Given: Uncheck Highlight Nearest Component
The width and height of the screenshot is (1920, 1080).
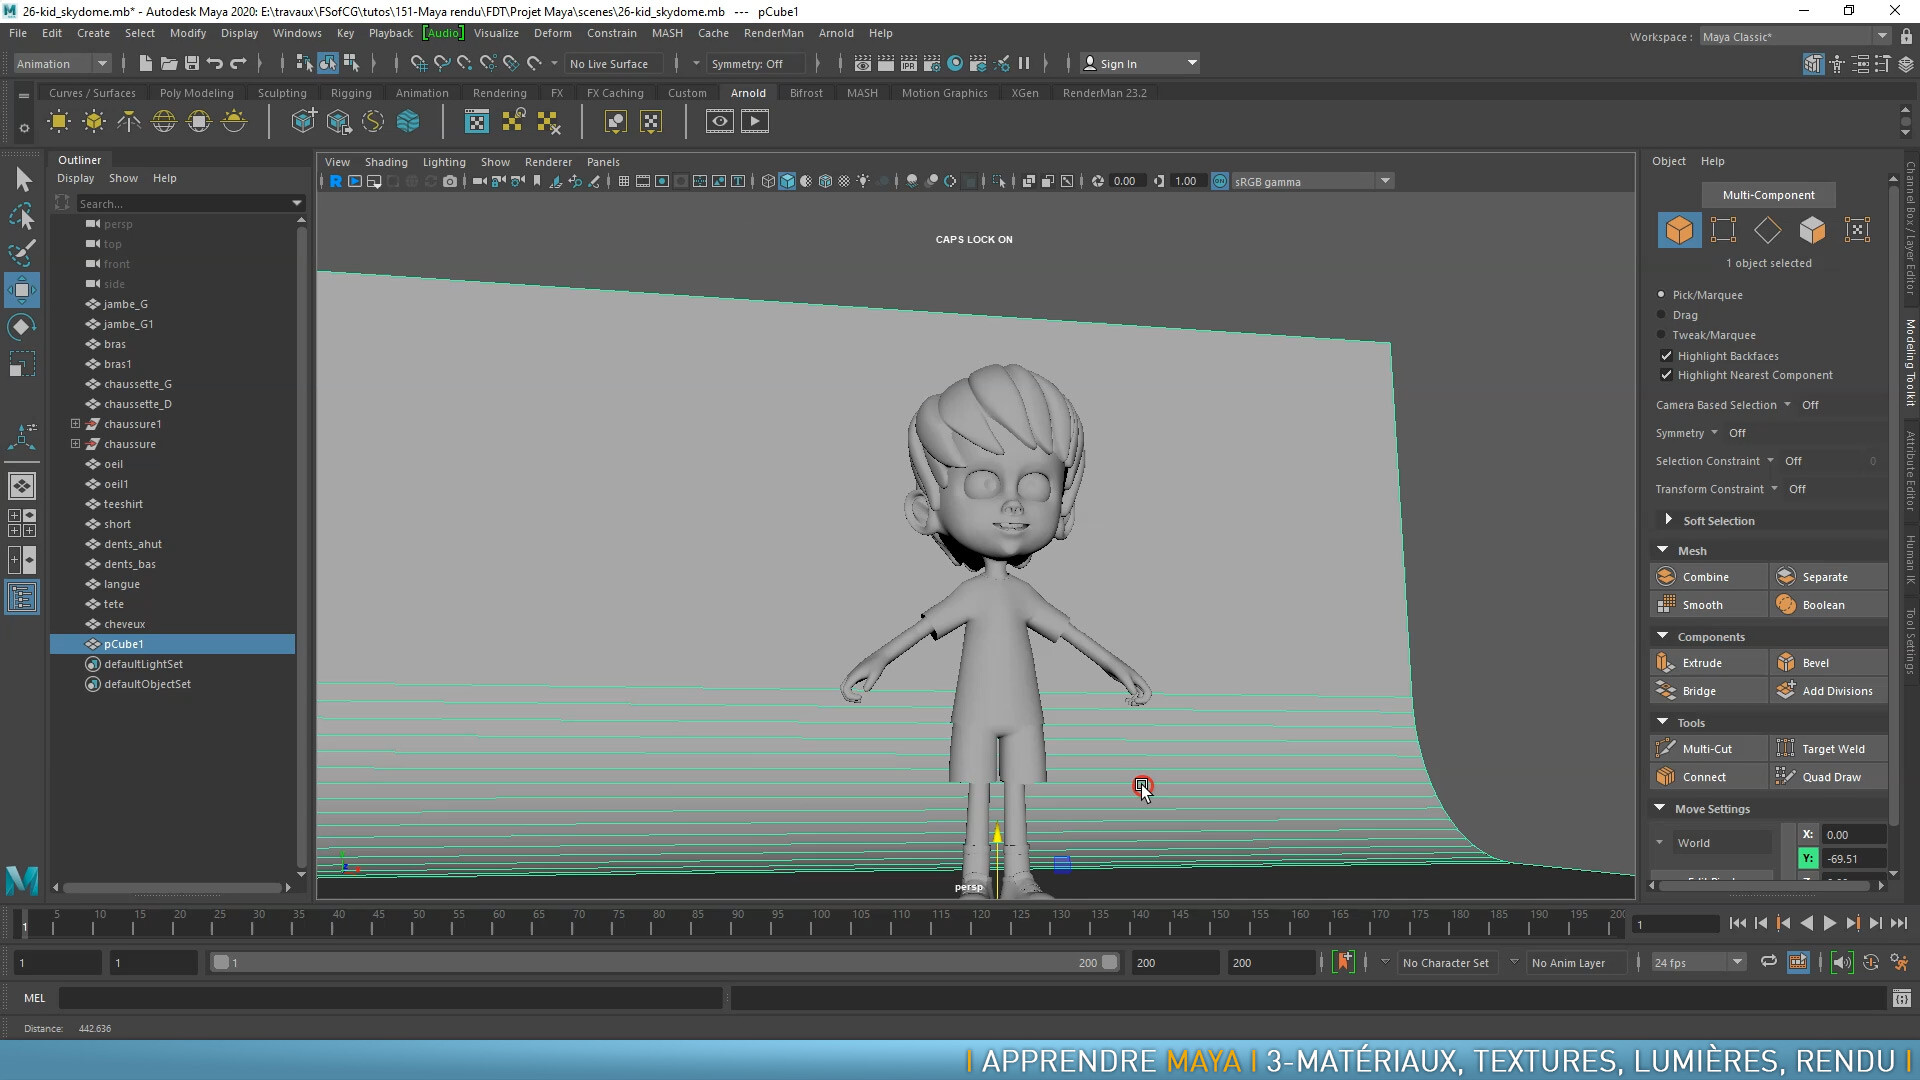Looking at the screenshot, I should 1666,375.
